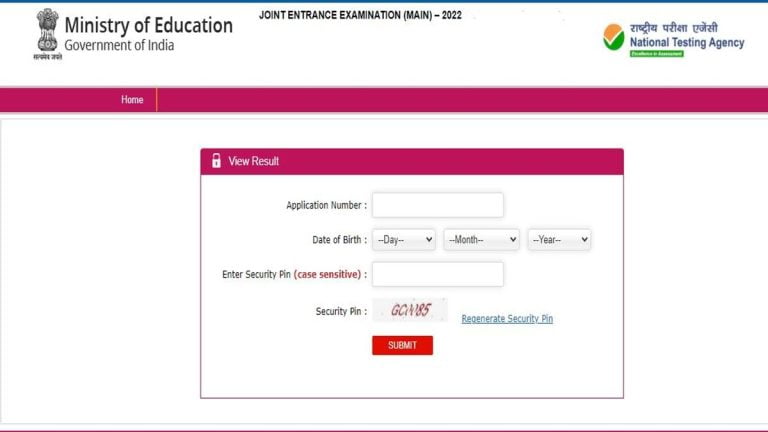Click the 'View Result' panel header text

253,161
